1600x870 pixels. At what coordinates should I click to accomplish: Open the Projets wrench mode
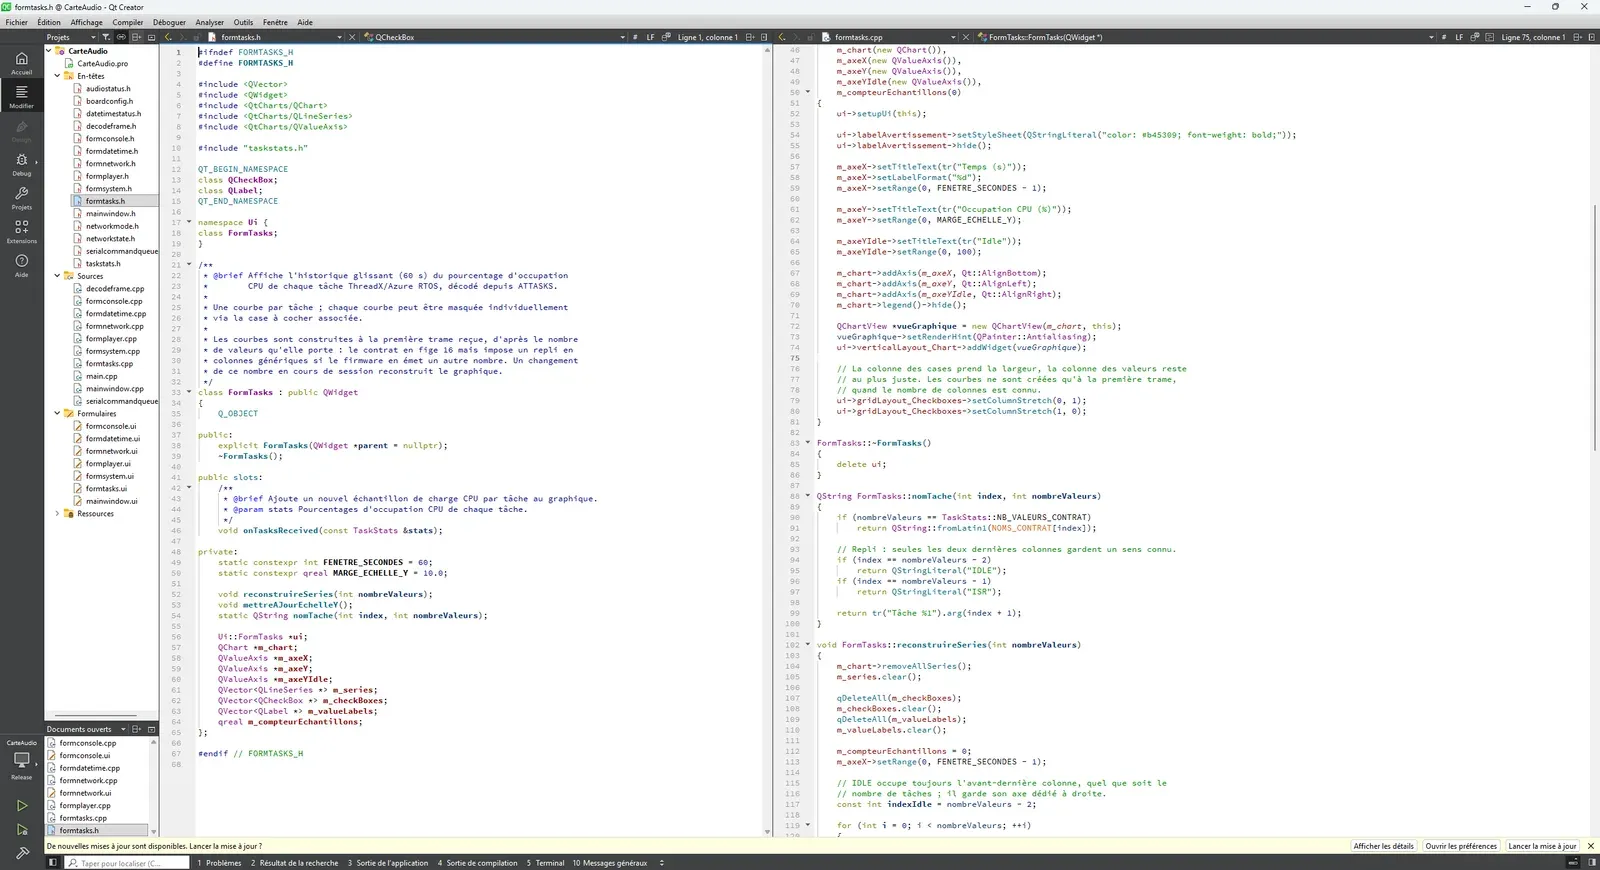tap(21, 198)
